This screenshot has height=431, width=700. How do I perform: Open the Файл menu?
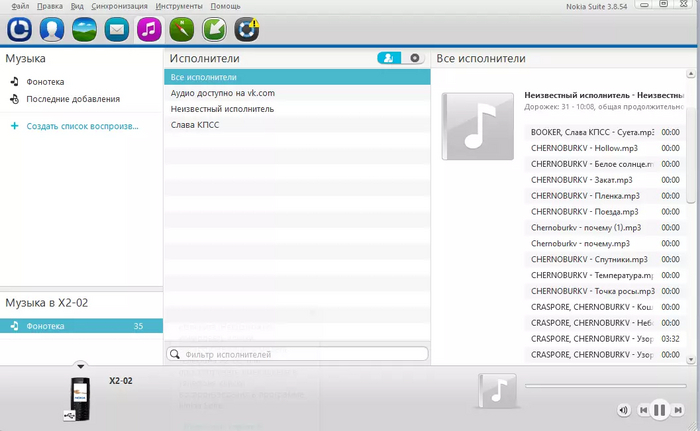tap(20, 6)
